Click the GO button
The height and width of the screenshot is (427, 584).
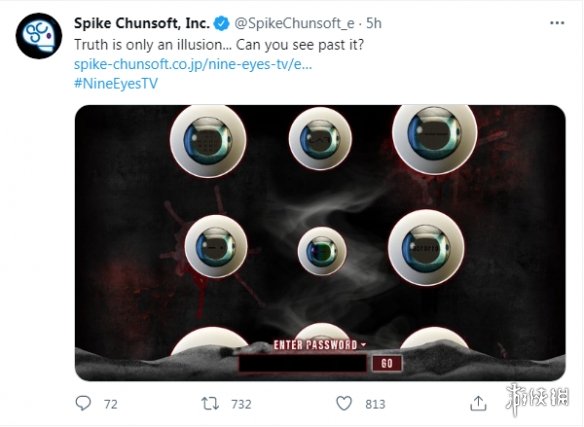[387, 363]
